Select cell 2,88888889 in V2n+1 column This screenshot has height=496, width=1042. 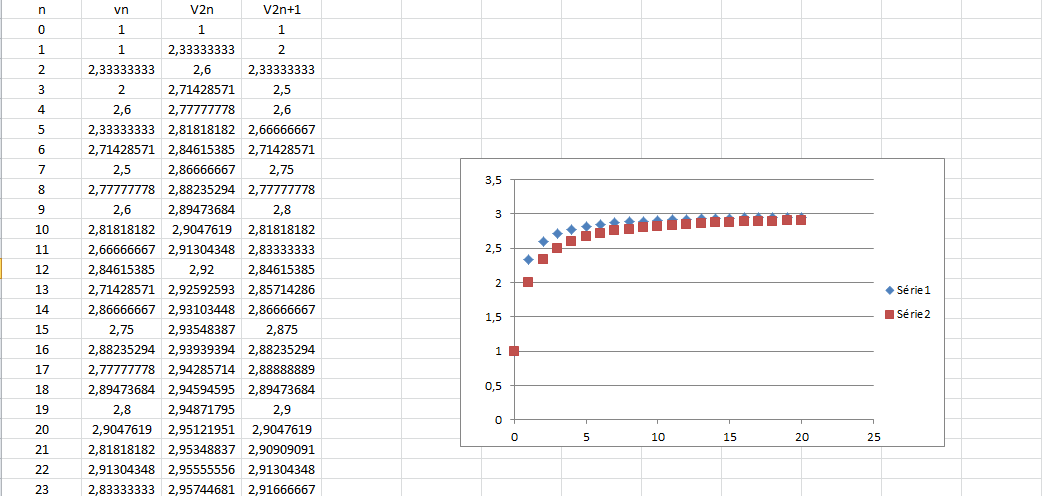coord(281,369)
